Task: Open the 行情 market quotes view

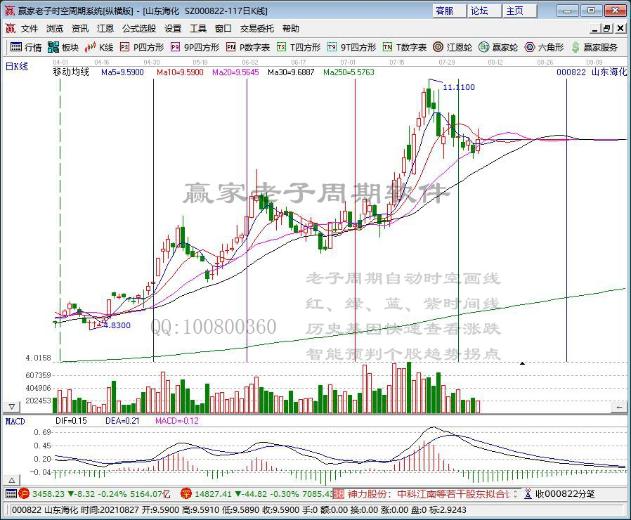Action: click(x=26, y=47)
